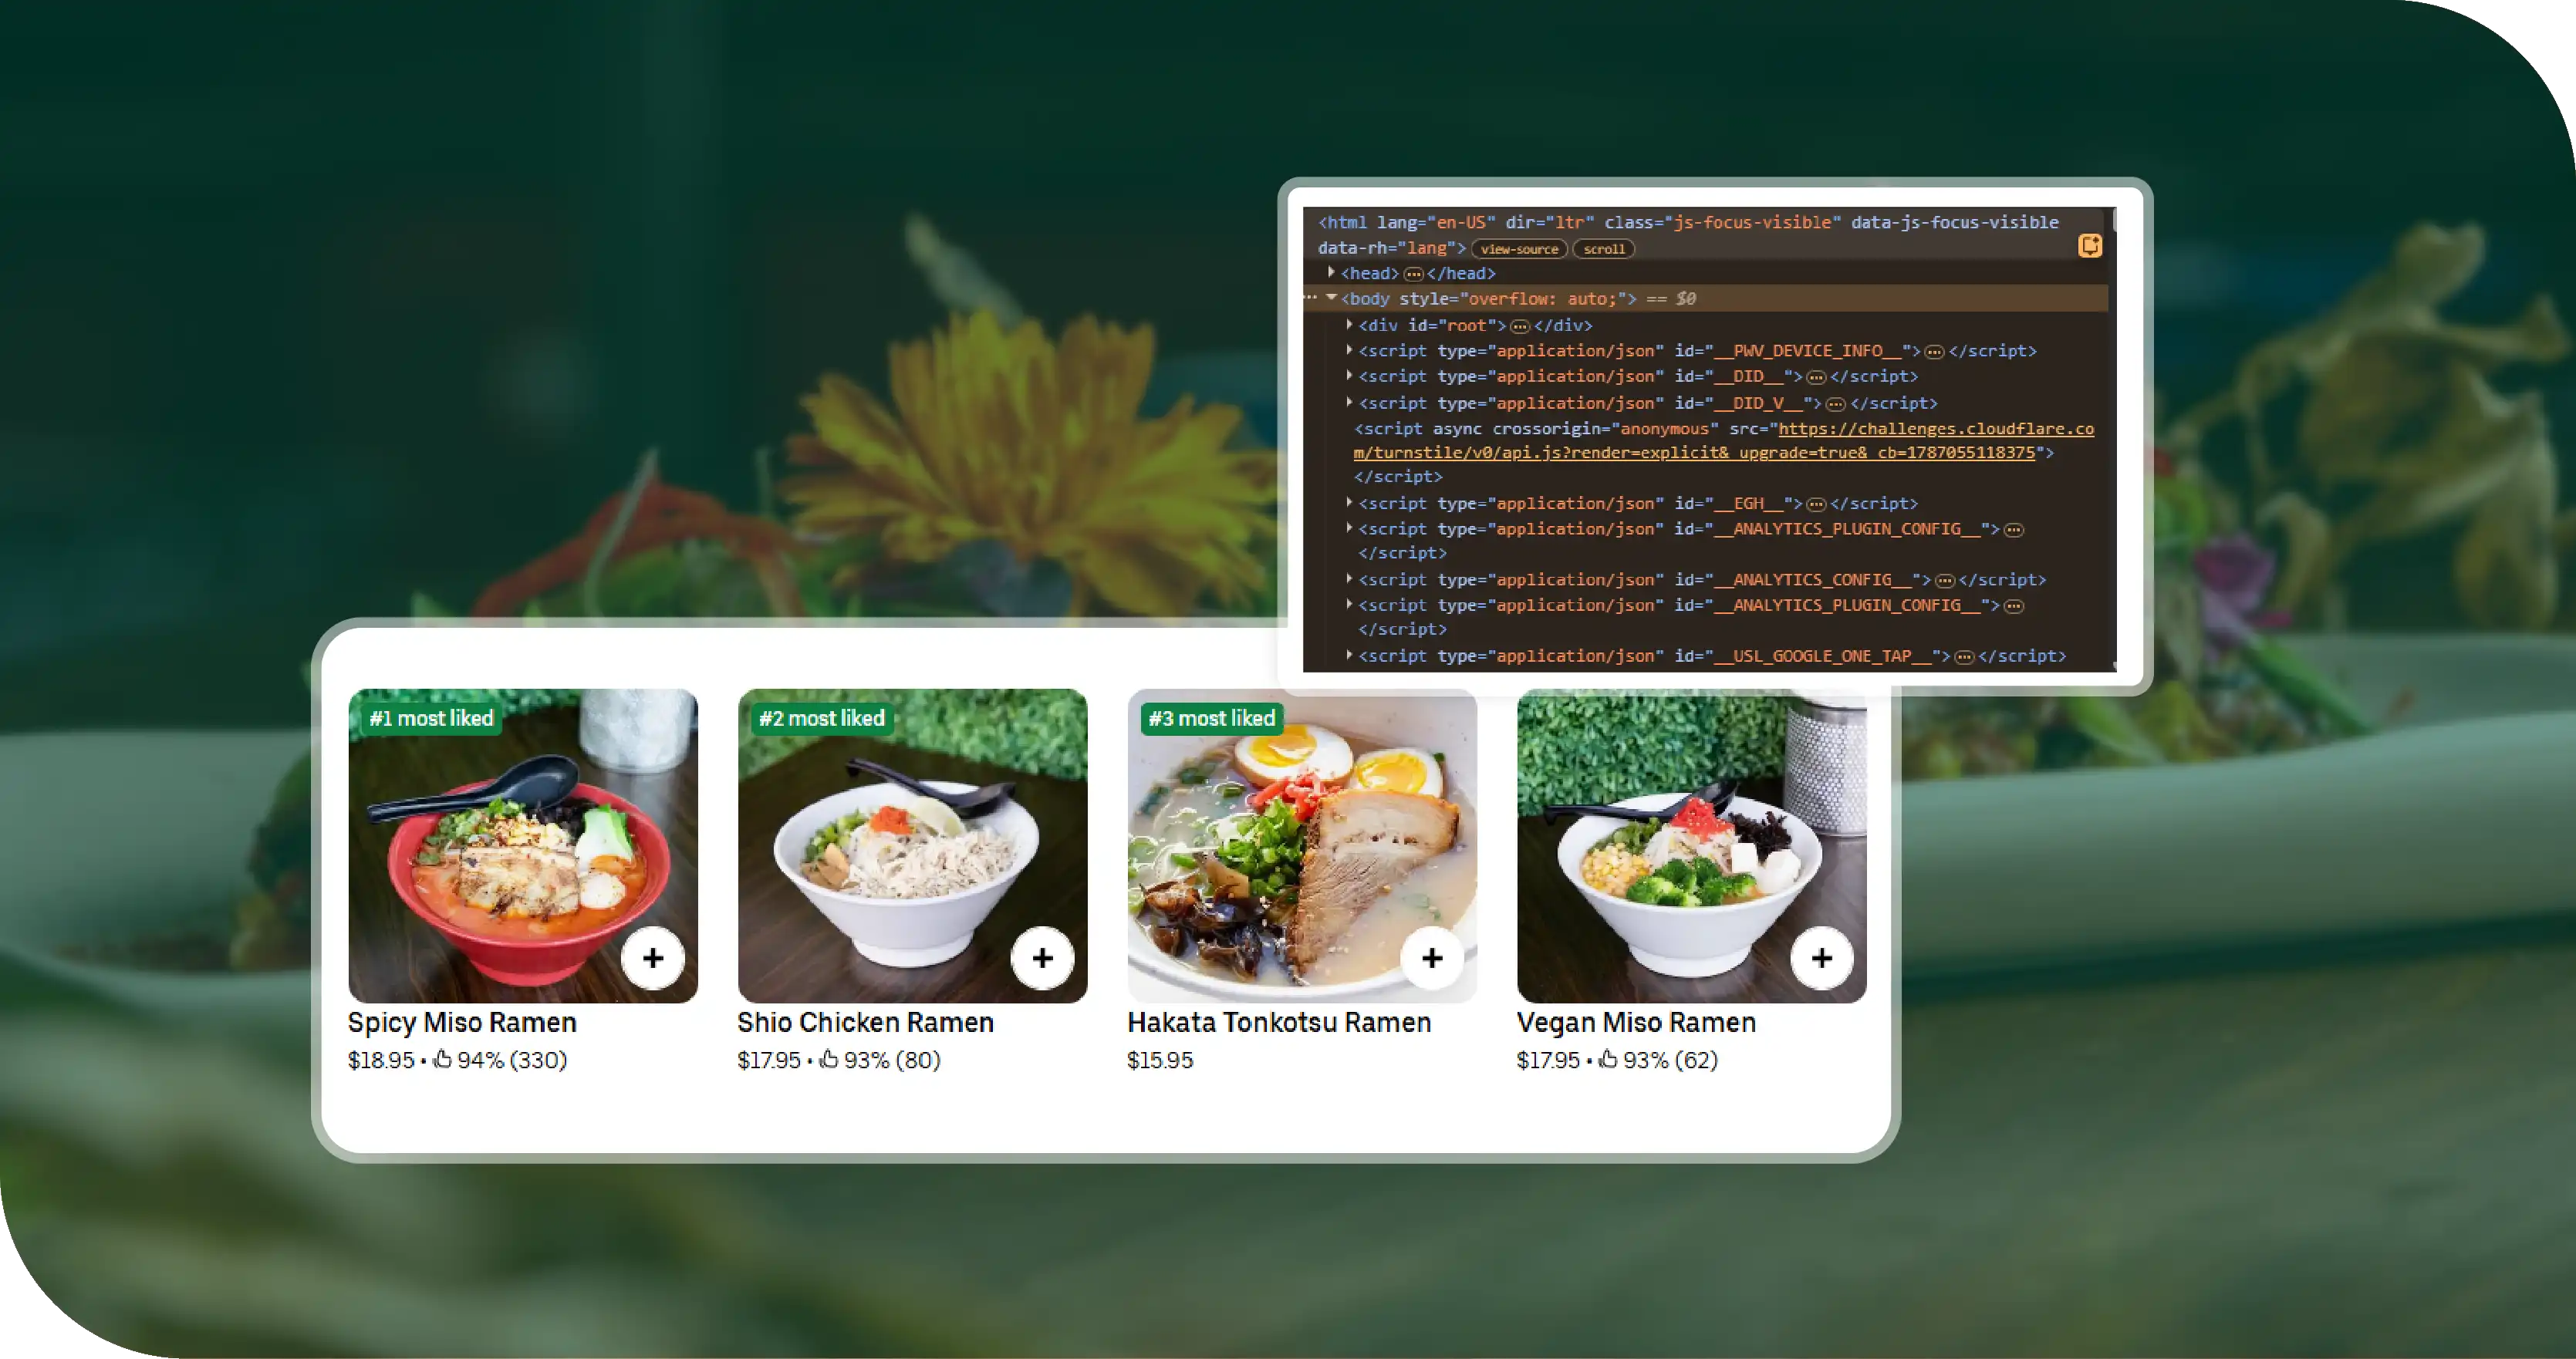Select the body style="overflow: auto;" text
The height and width of the screenshot is (1359, 2576).
point(1489,299)
